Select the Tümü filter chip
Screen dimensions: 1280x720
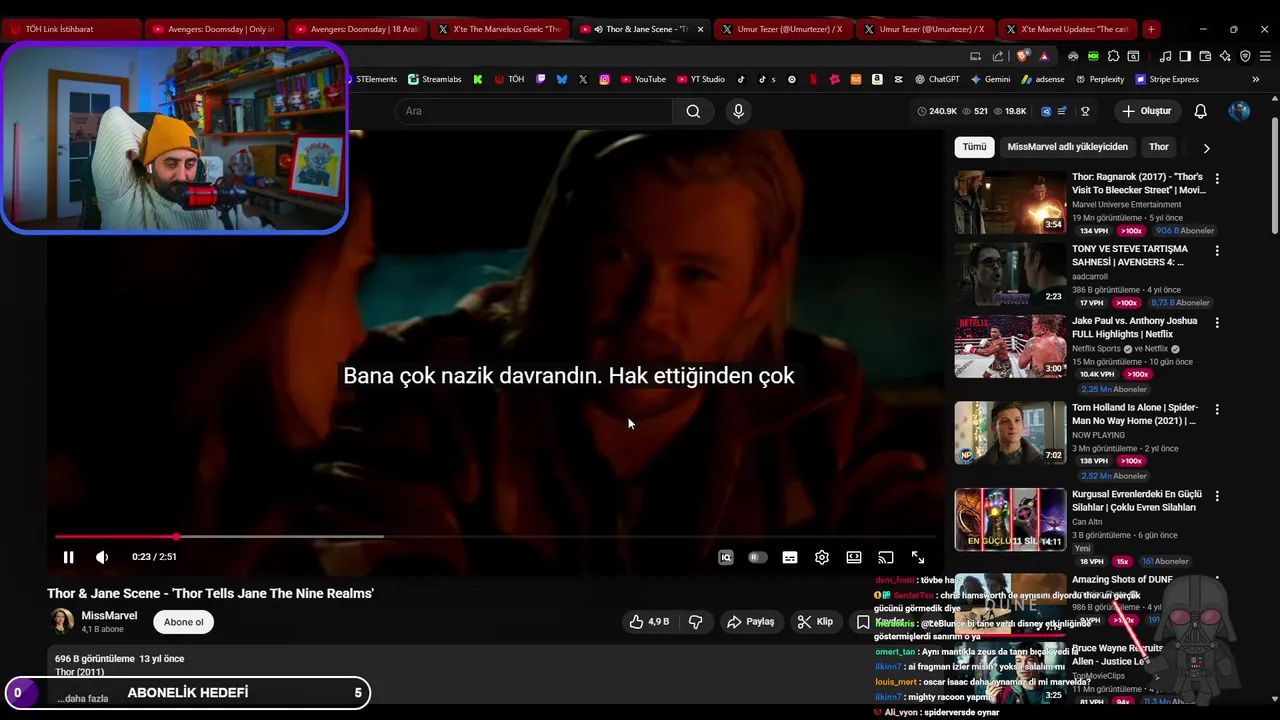(974, 147)
